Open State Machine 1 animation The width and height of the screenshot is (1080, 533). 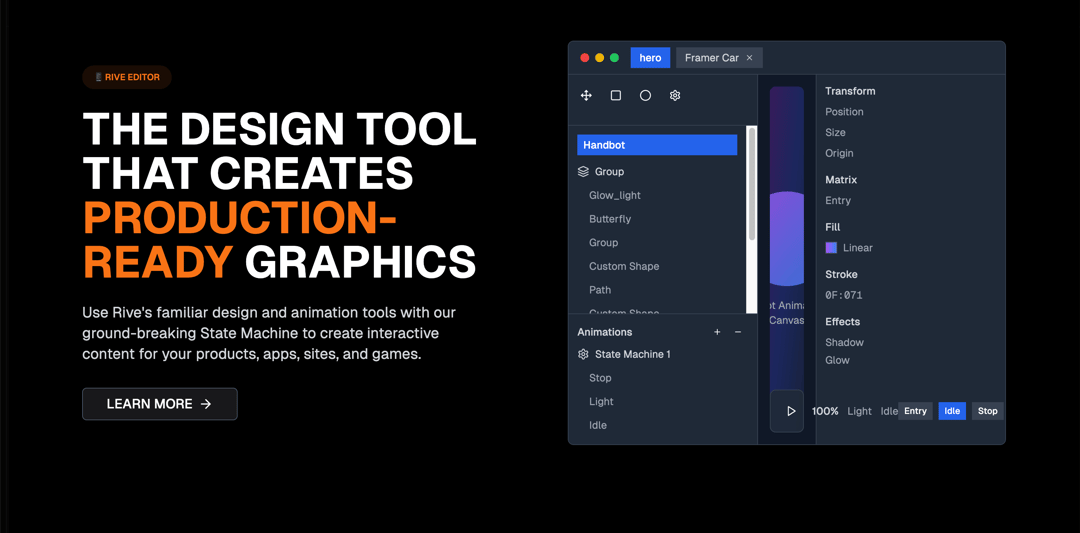point(632,354)
